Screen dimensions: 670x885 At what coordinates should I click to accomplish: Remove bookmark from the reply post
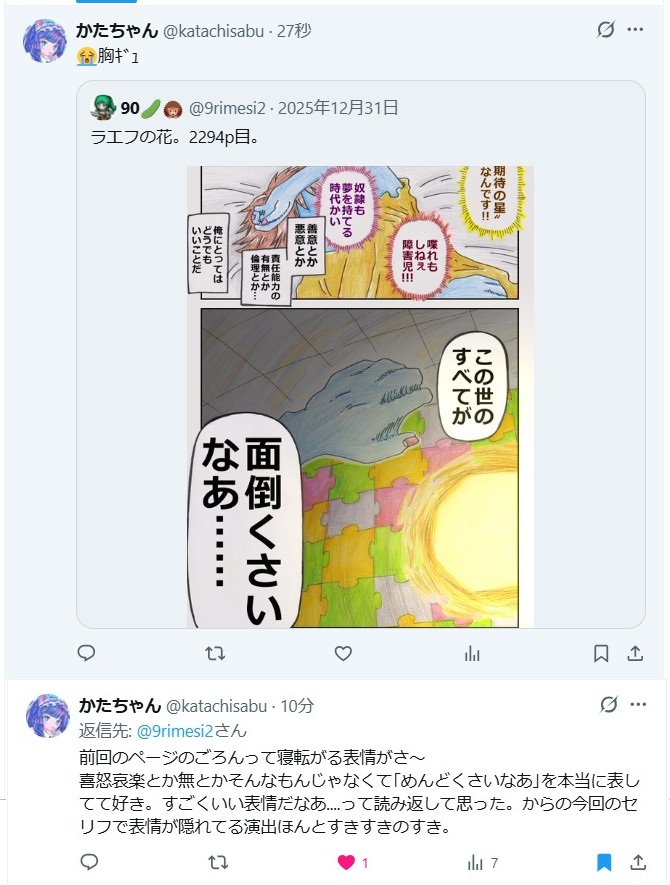pos(604,862)
